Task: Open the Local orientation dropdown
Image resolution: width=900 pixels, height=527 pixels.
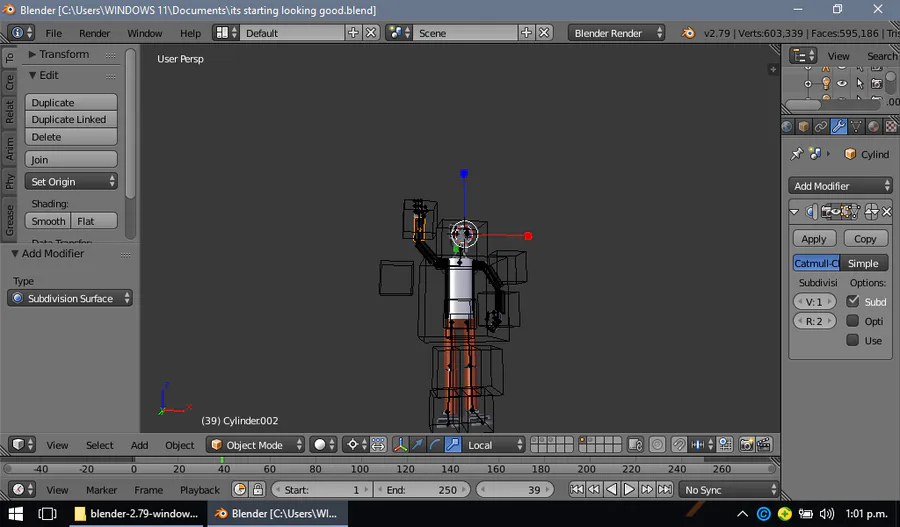Action: click(x=494, y=444)
